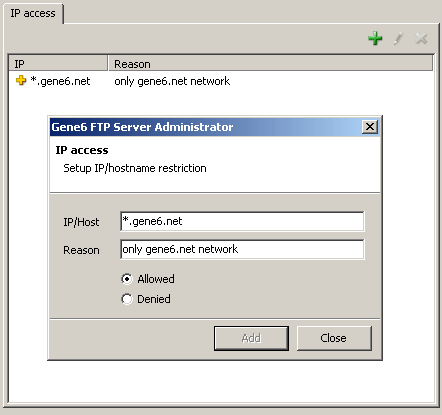Click the yellow plus icon beside *.gene6.net
The image size is (442, 415).
pos(21,80)
